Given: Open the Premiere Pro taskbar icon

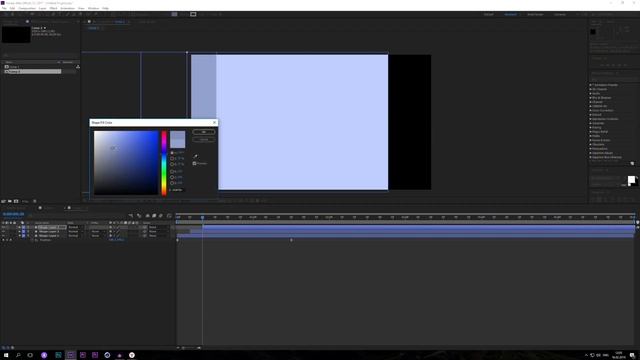Looking at the screenshot, I should coord(83,355).
